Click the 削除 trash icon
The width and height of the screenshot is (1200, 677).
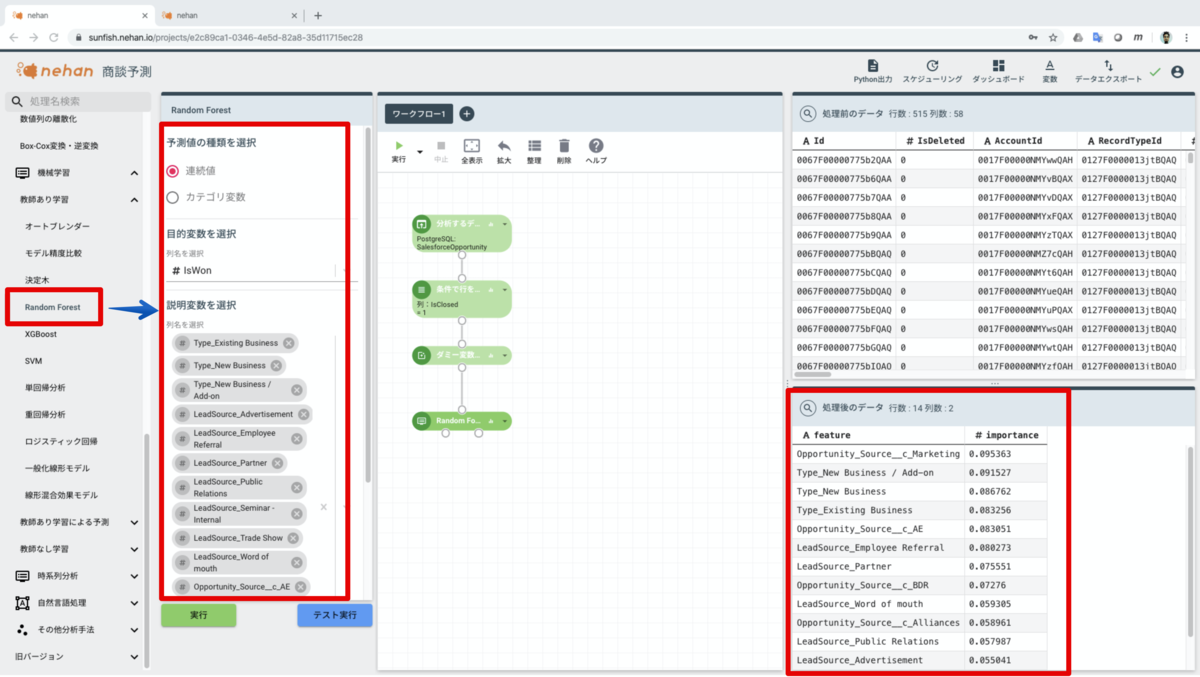[x=564, y=146]
